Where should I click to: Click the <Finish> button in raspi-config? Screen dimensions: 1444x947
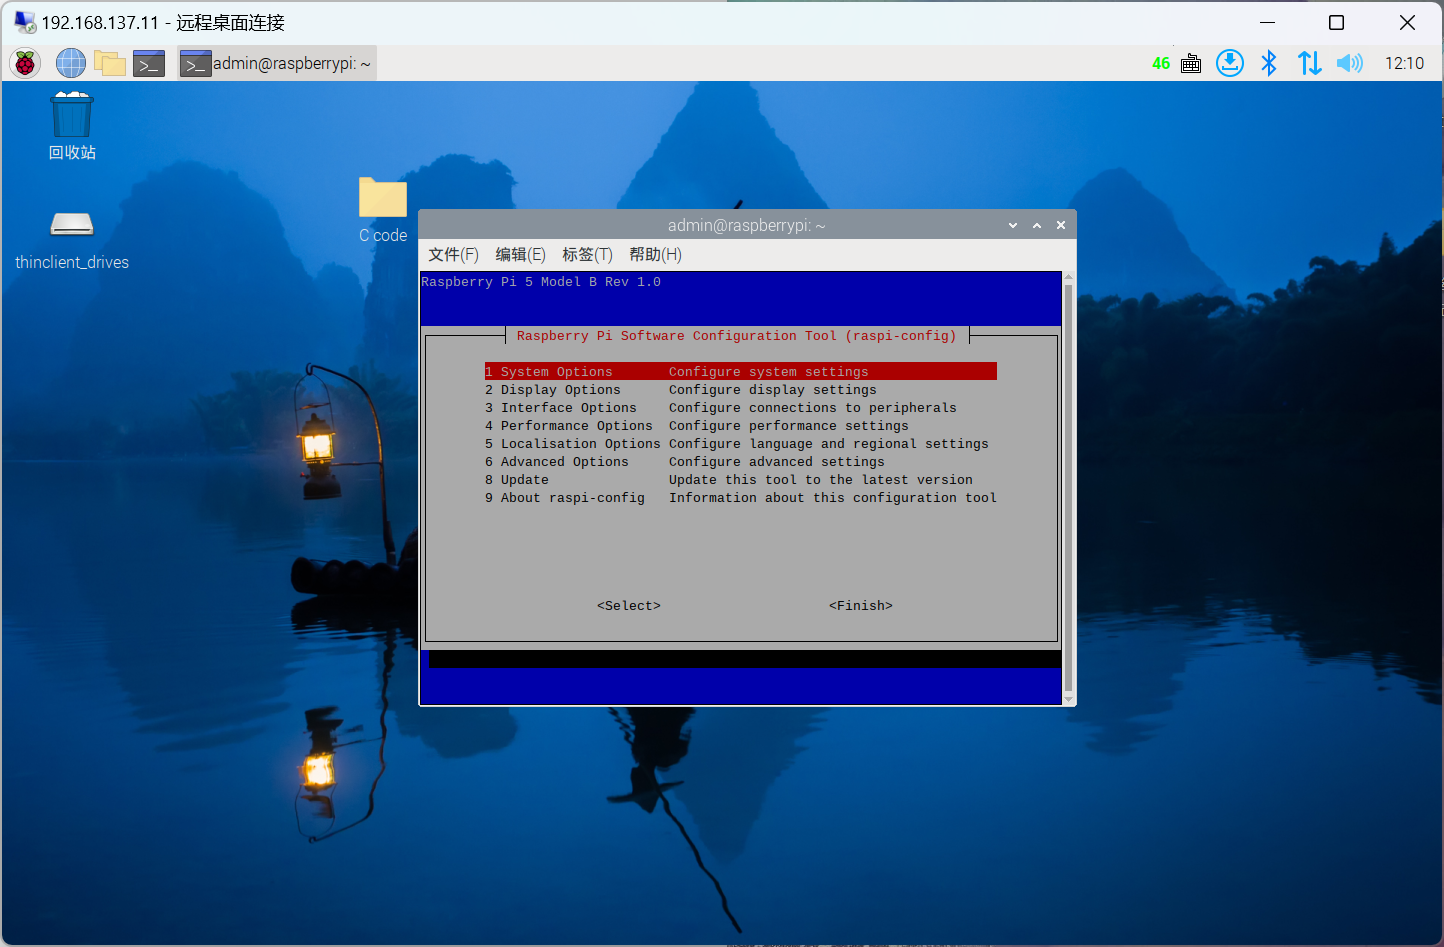click(x=861, y=605)
